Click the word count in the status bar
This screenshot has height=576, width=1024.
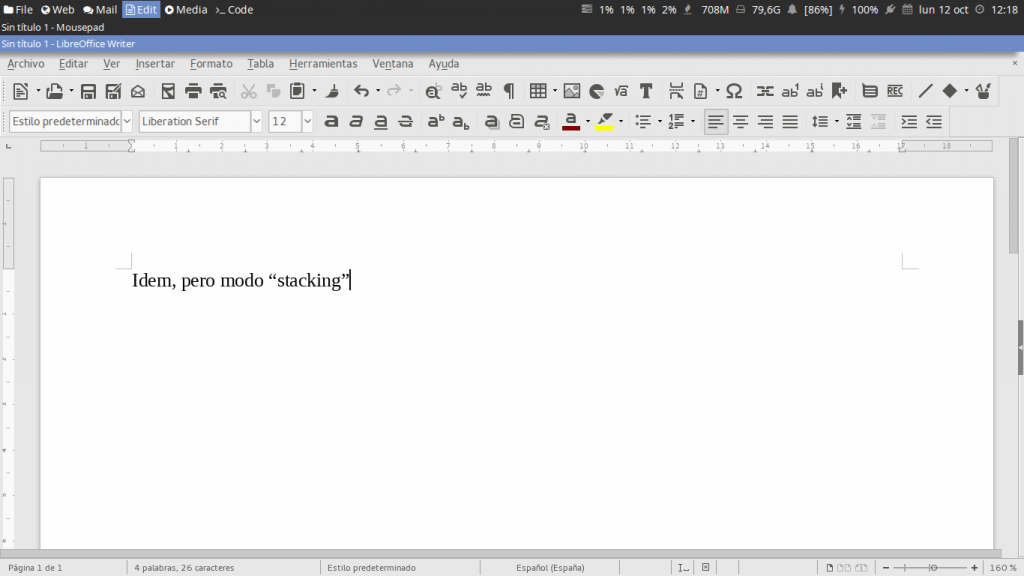184,568
